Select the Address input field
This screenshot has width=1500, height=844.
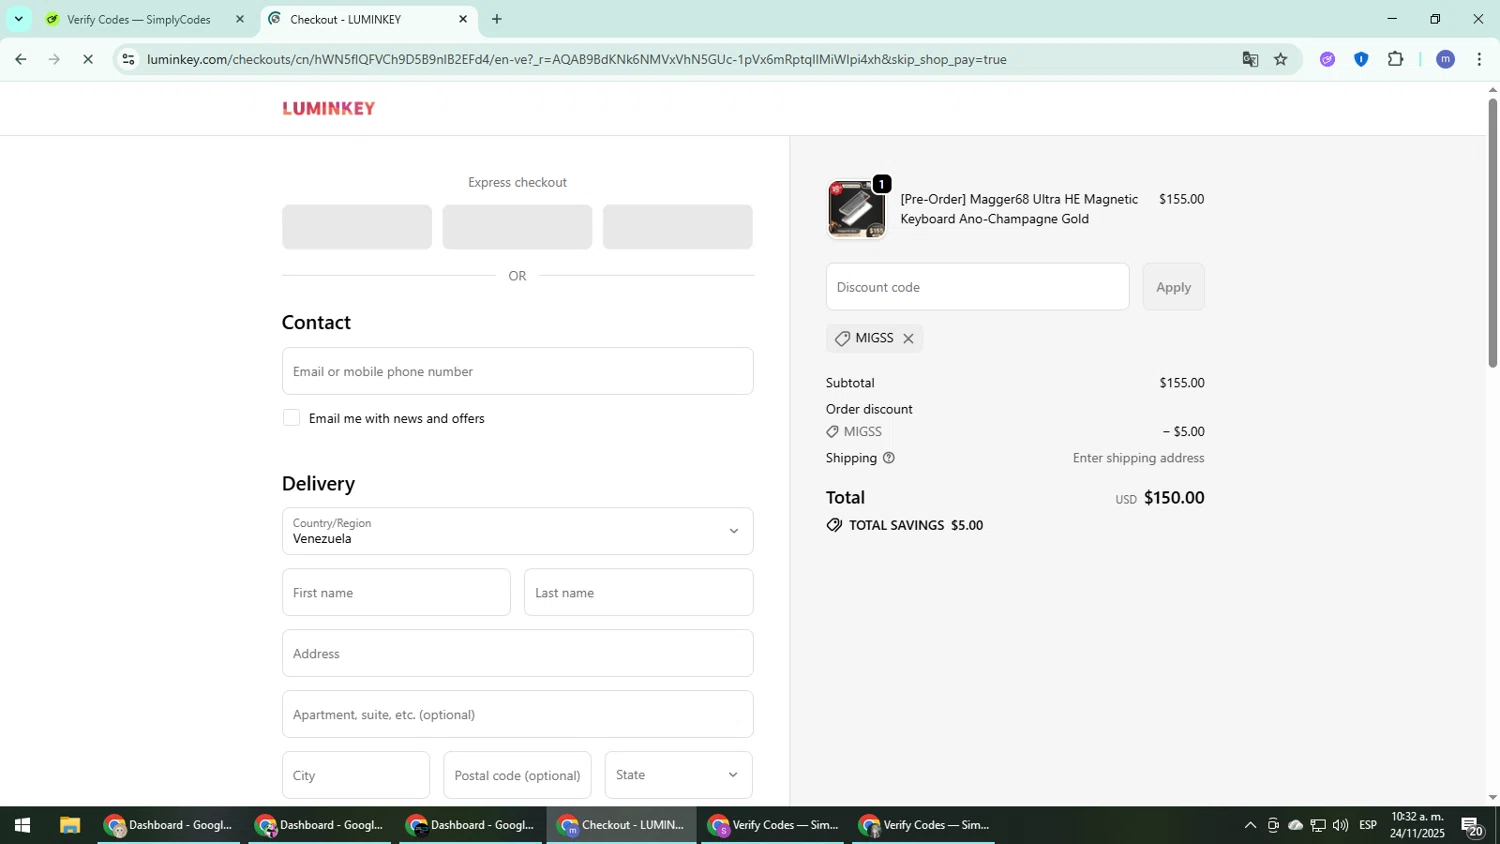click(517, 653)
